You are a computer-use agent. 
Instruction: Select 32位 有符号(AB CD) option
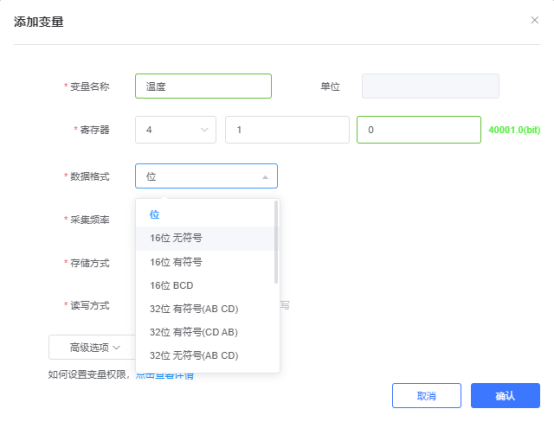pyautogui.click(x=205, y=309)
